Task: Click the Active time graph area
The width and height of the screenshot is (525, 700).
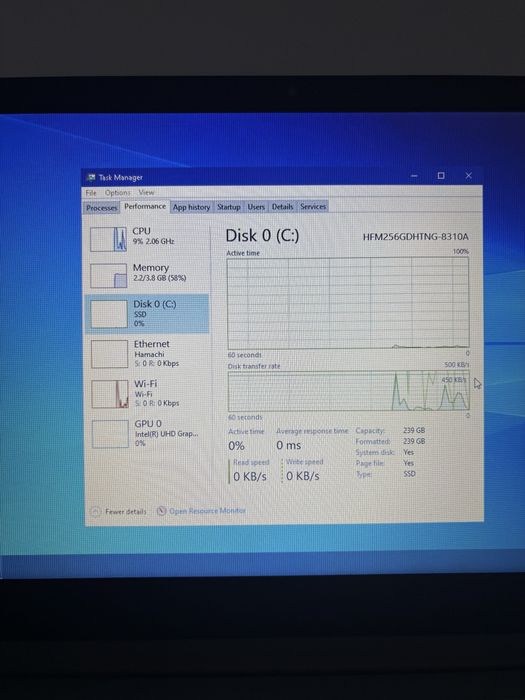Action: click(348, 303)
